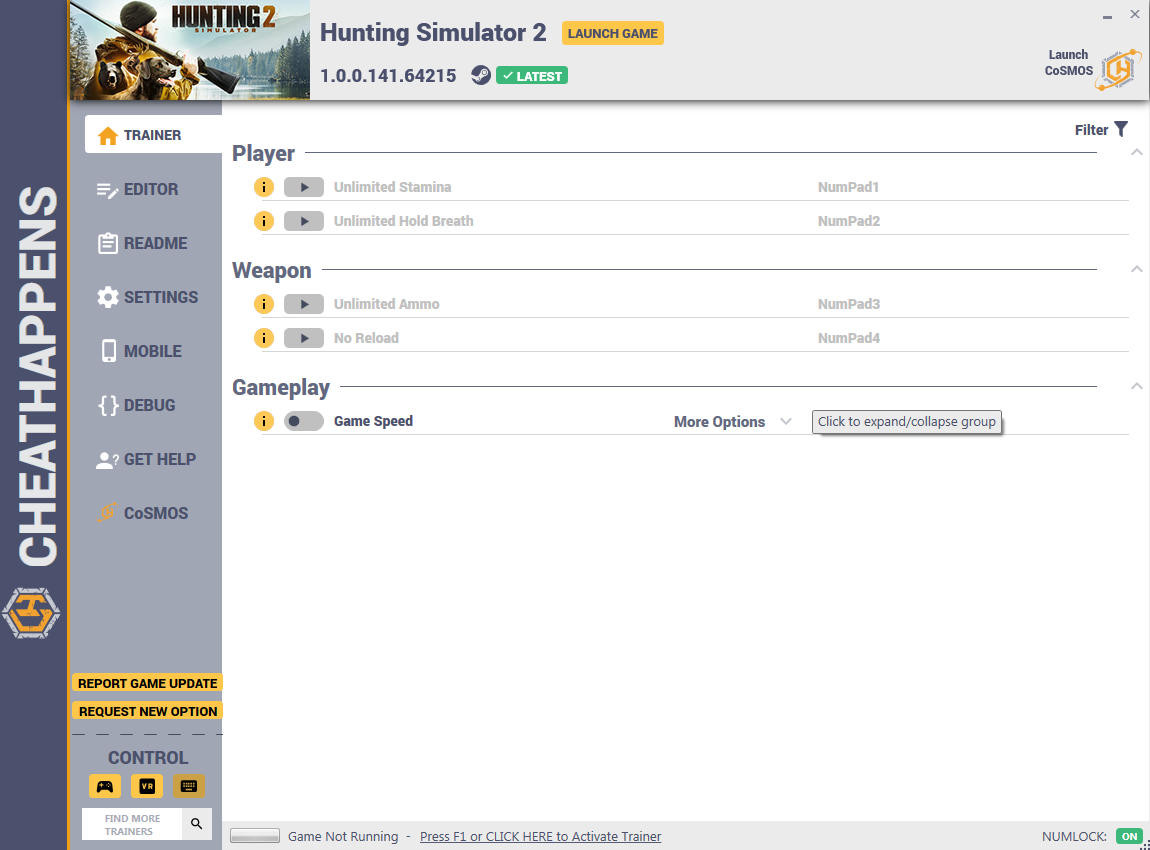Click the Steam platform icon

(480, 75)
